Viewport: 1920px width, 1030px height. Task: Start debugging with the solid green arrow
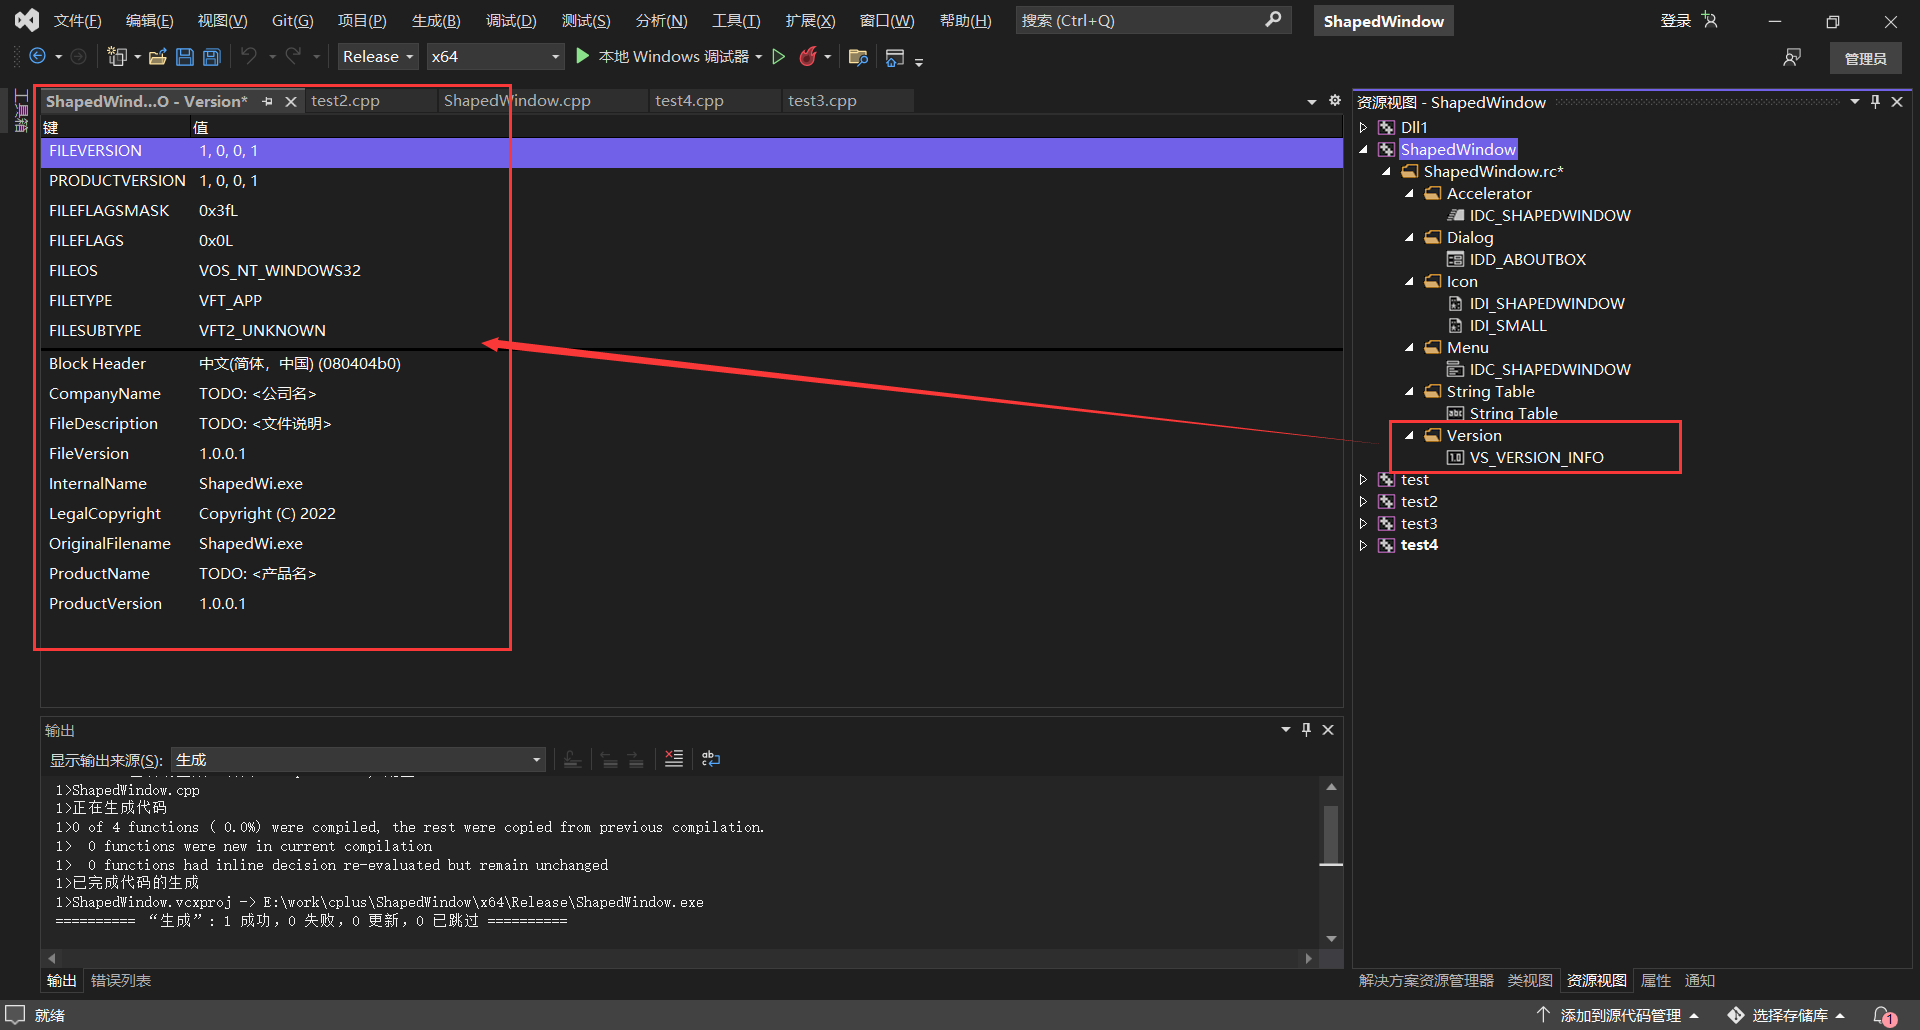click(x=583, y=57)
